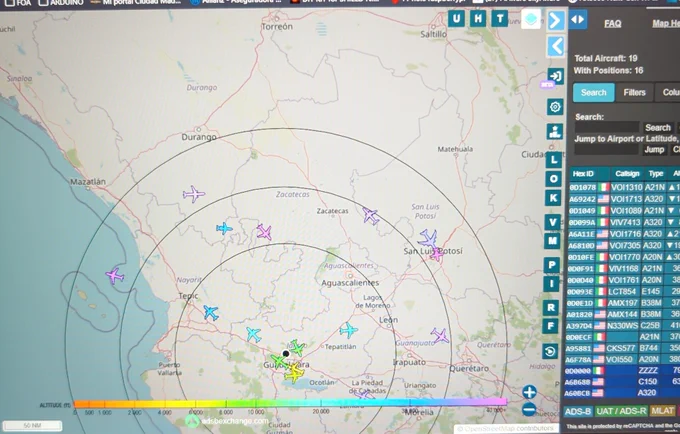Toggle the K map option button
This screenshot has height=434, width=680.
[x=553, y=198]
